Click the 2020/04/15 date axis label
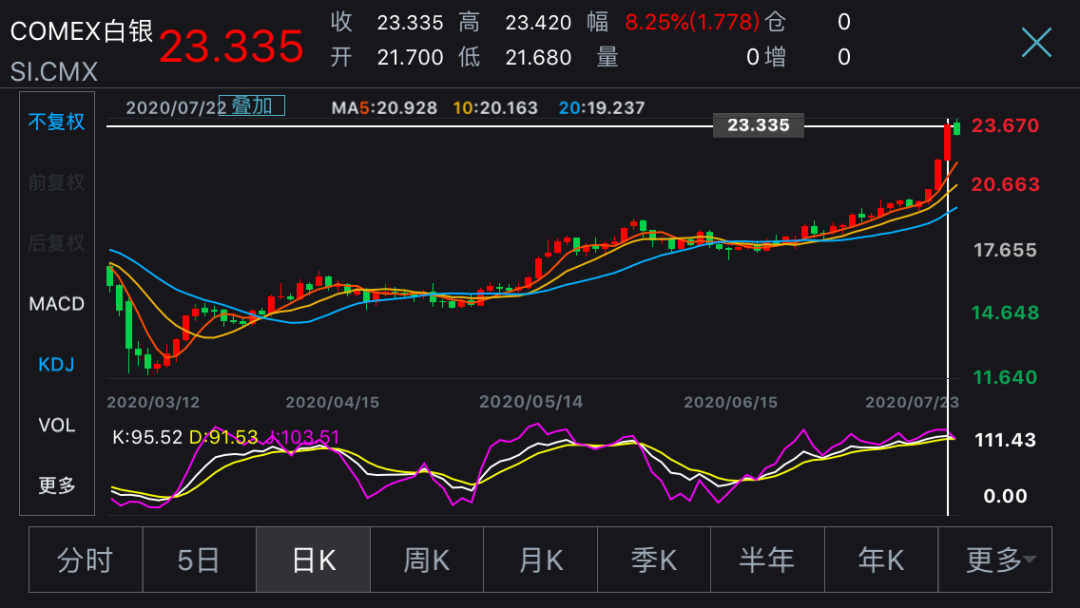 coord(332,402)
